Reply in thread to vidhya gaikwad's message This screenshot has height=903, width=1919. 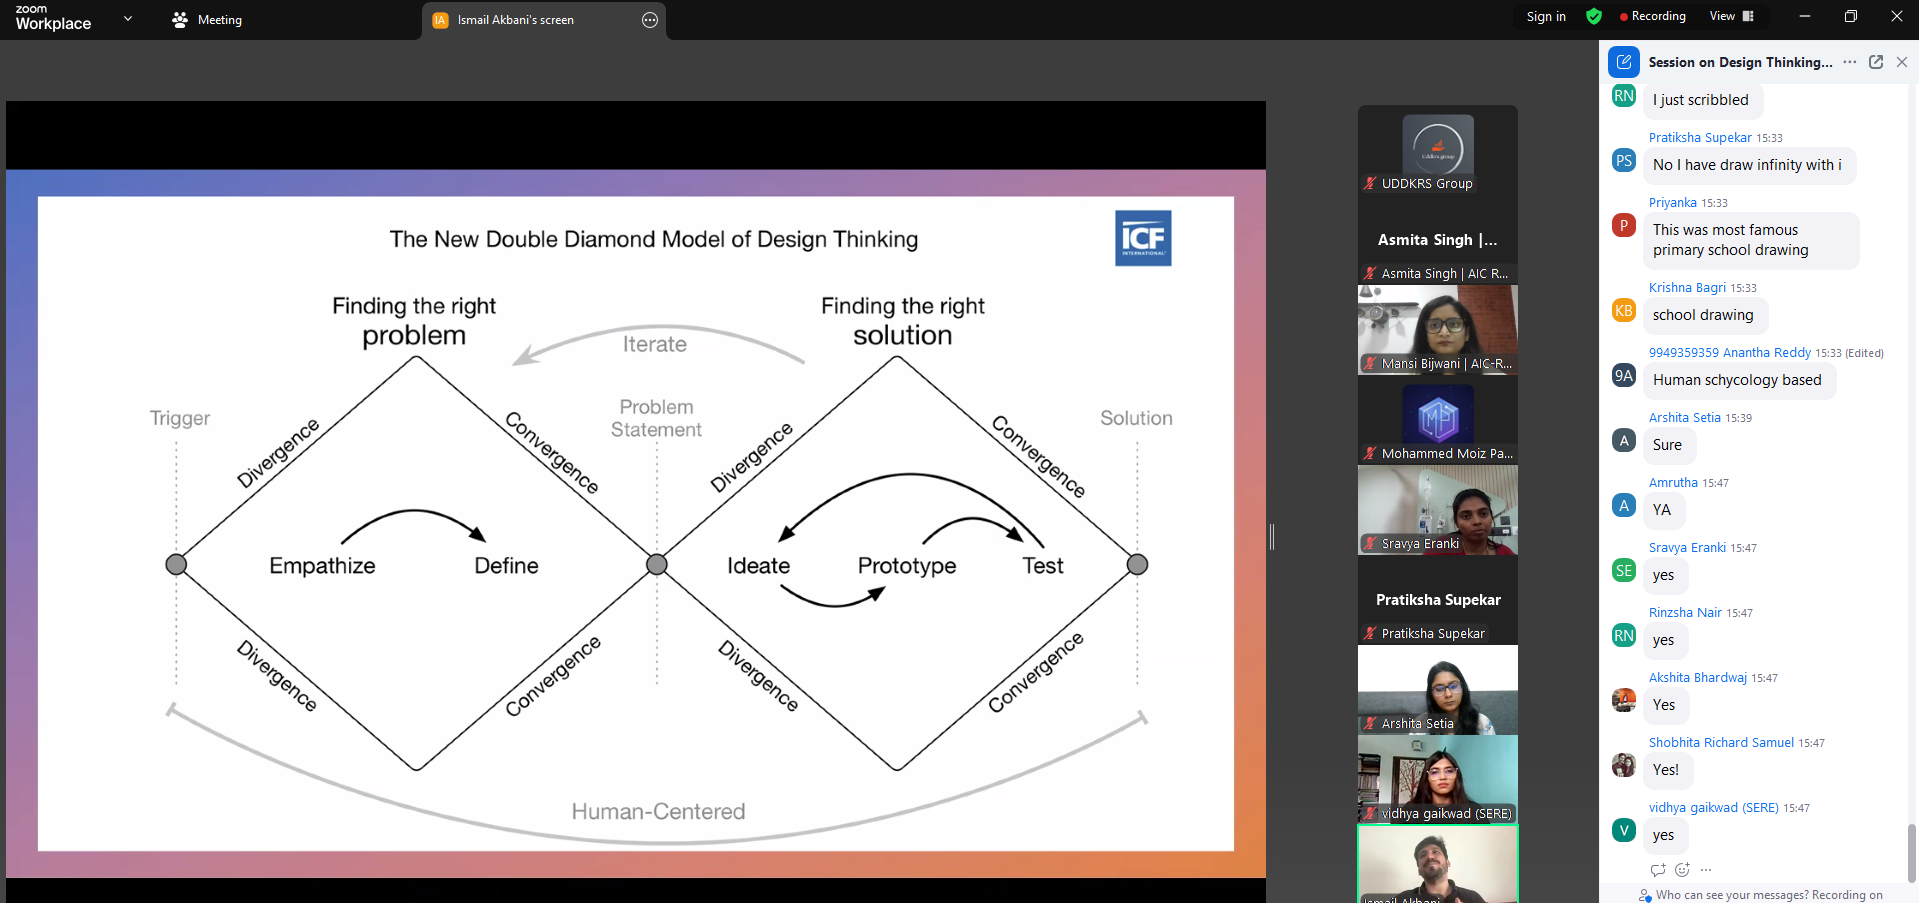[x=1658, y=869]
